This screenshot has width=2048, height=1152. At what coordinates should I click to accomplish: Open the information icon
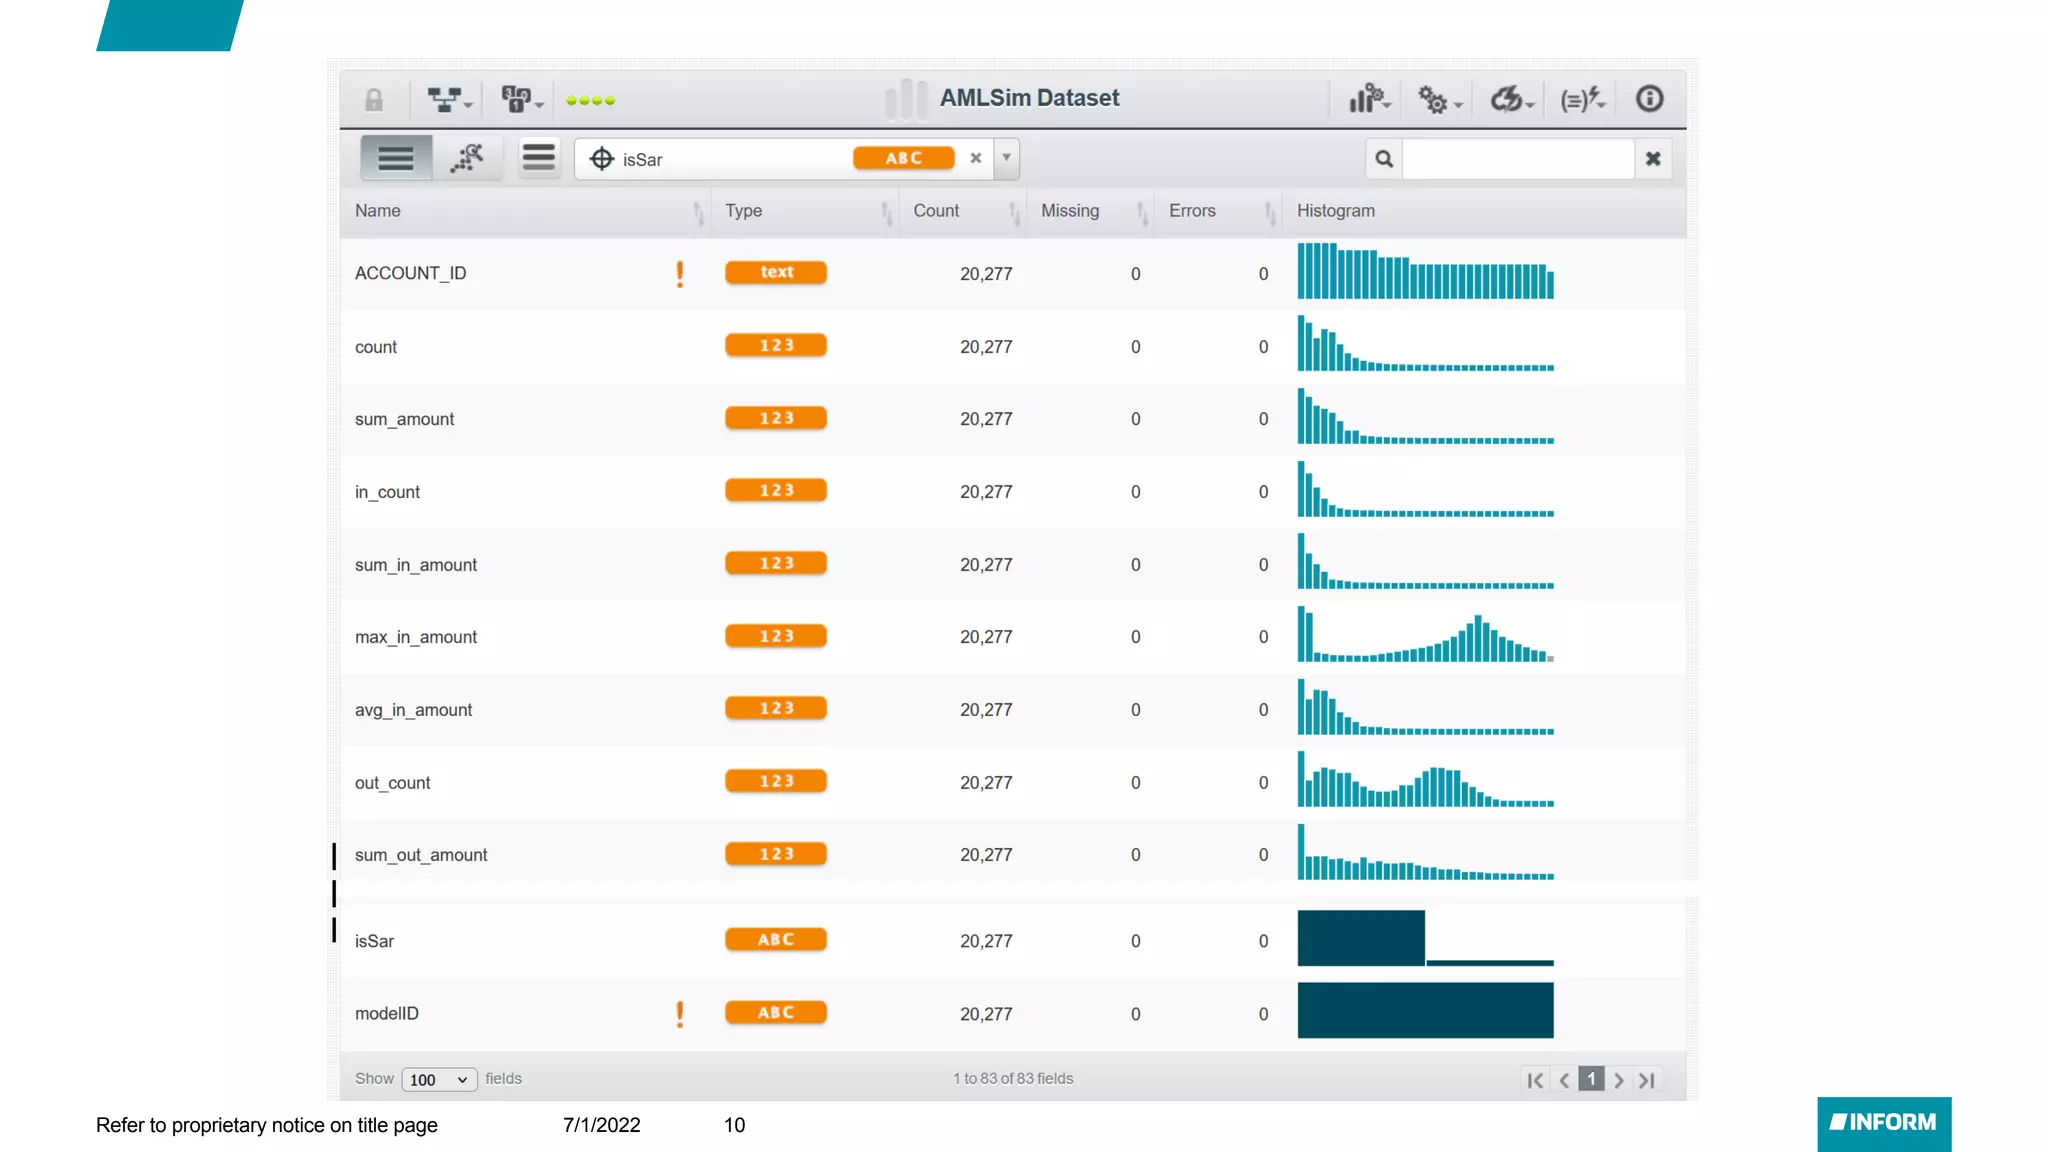coord(1649,99)
